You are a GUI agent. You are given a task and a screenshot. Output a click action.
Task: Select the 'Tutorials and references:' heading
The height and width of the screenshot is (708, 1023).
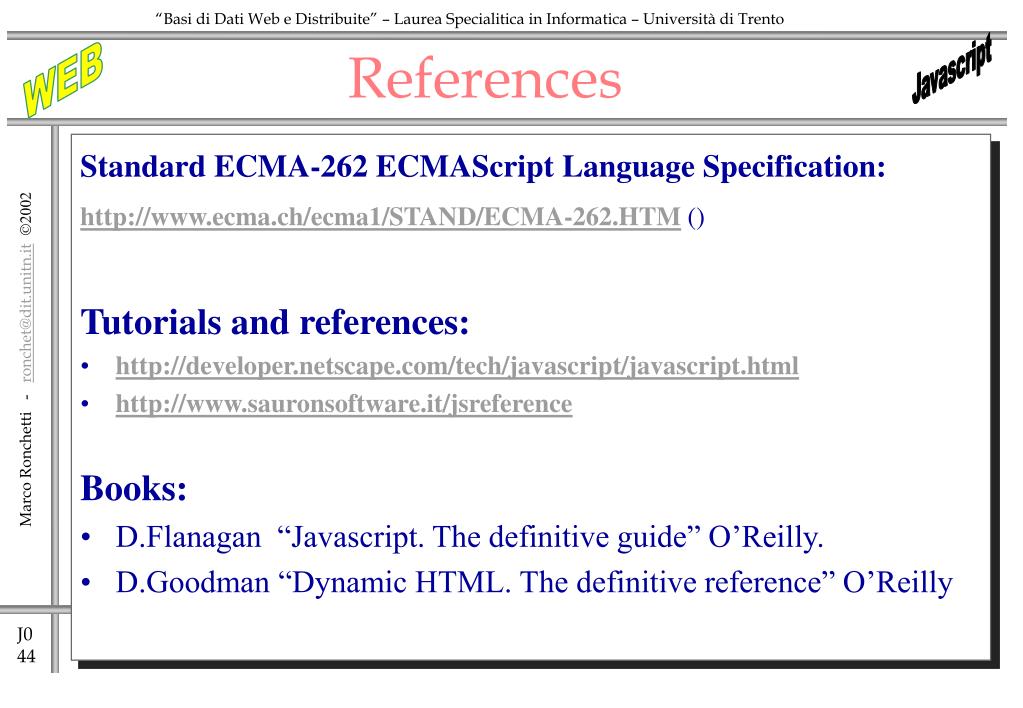pyautogui.click(x=275, y=322)
